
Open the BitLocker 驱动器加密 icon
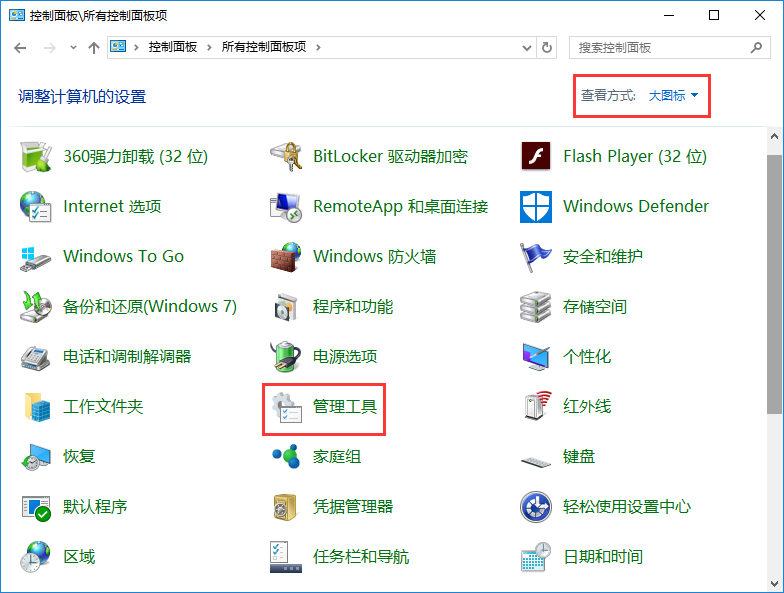pos(286,157)
